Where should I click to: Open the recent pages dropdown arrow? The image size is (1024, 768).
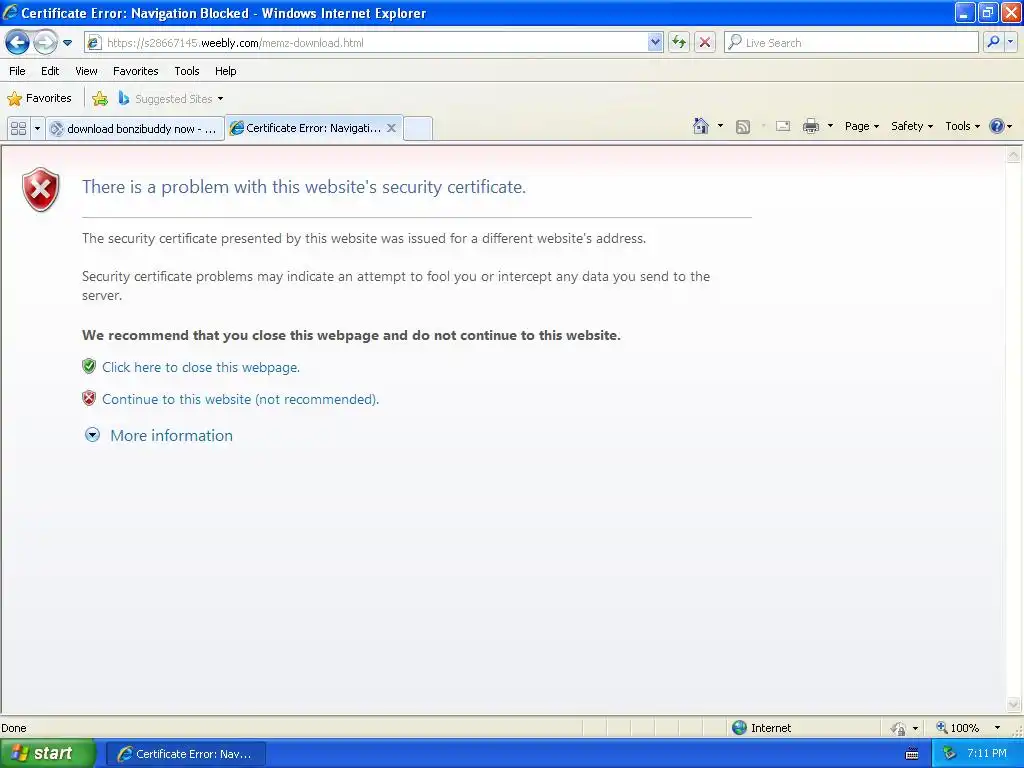coord(67,43)
